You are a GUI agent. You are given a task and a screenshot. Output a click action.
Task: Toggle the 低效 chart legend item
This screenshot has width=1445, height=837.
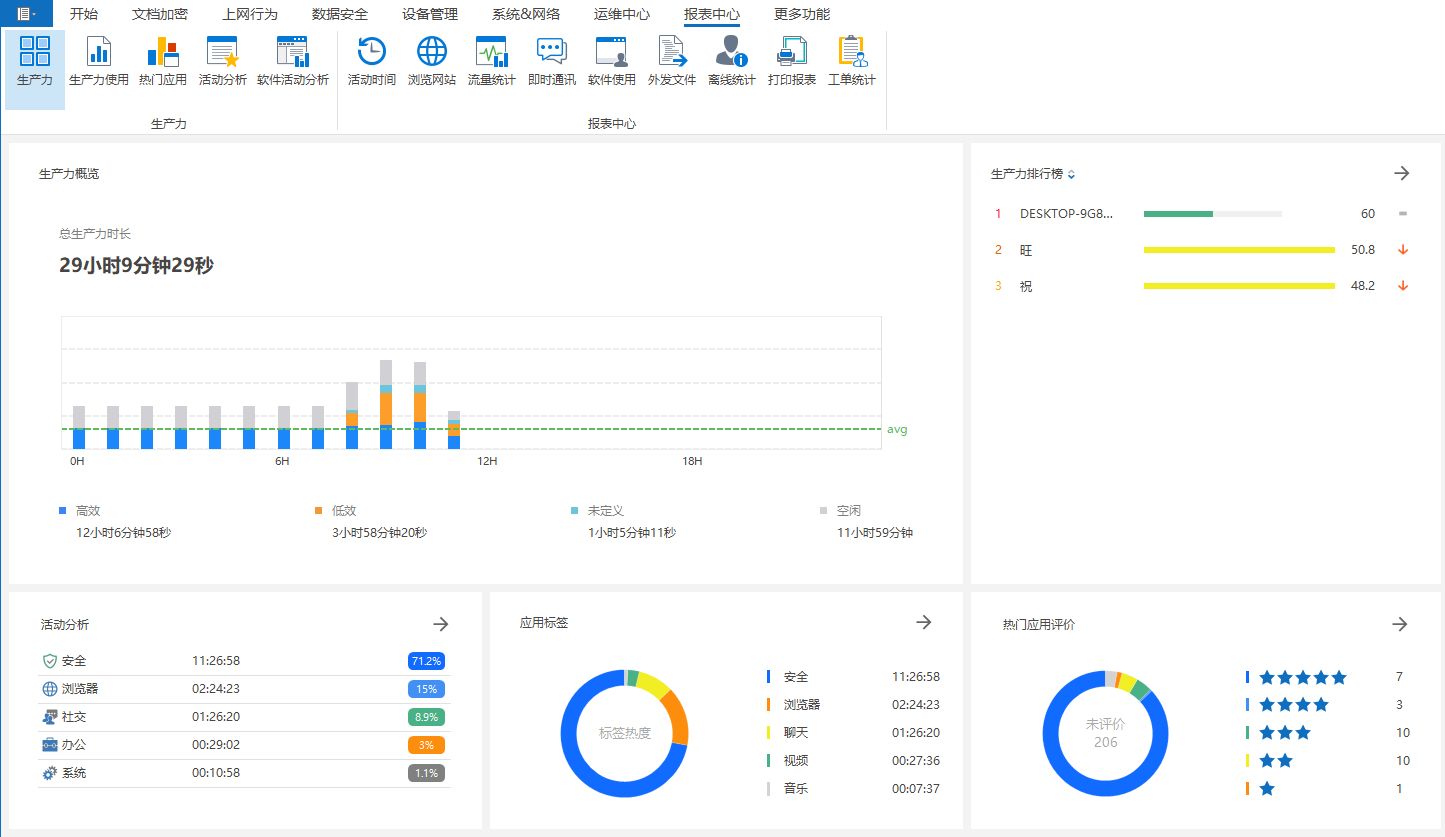pos(336,510)
